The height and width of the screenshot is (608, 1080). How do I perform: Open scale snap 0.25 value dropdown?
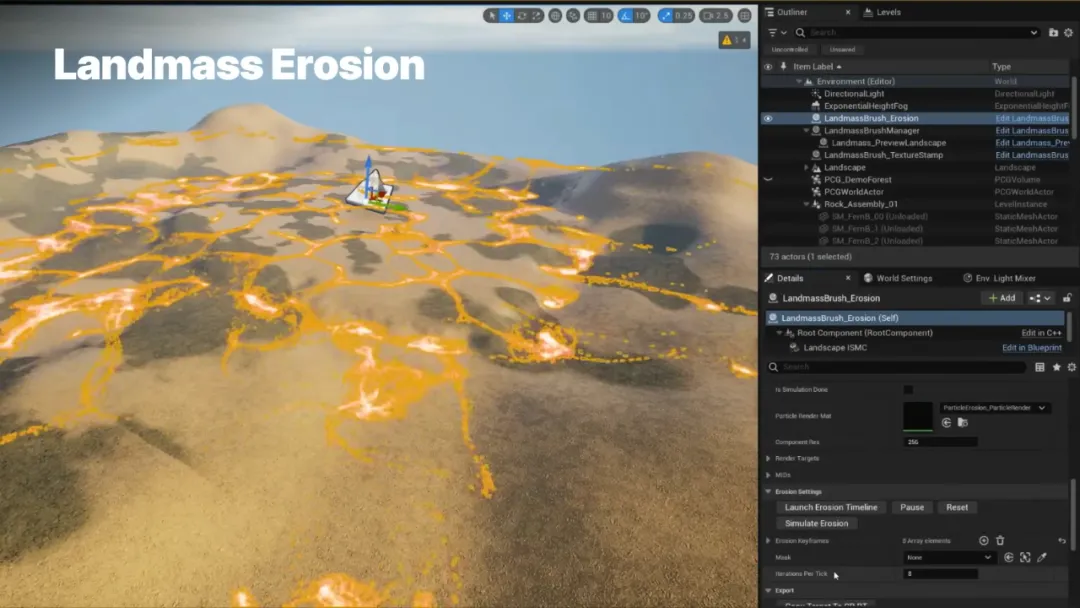click(x=684, y=15)
